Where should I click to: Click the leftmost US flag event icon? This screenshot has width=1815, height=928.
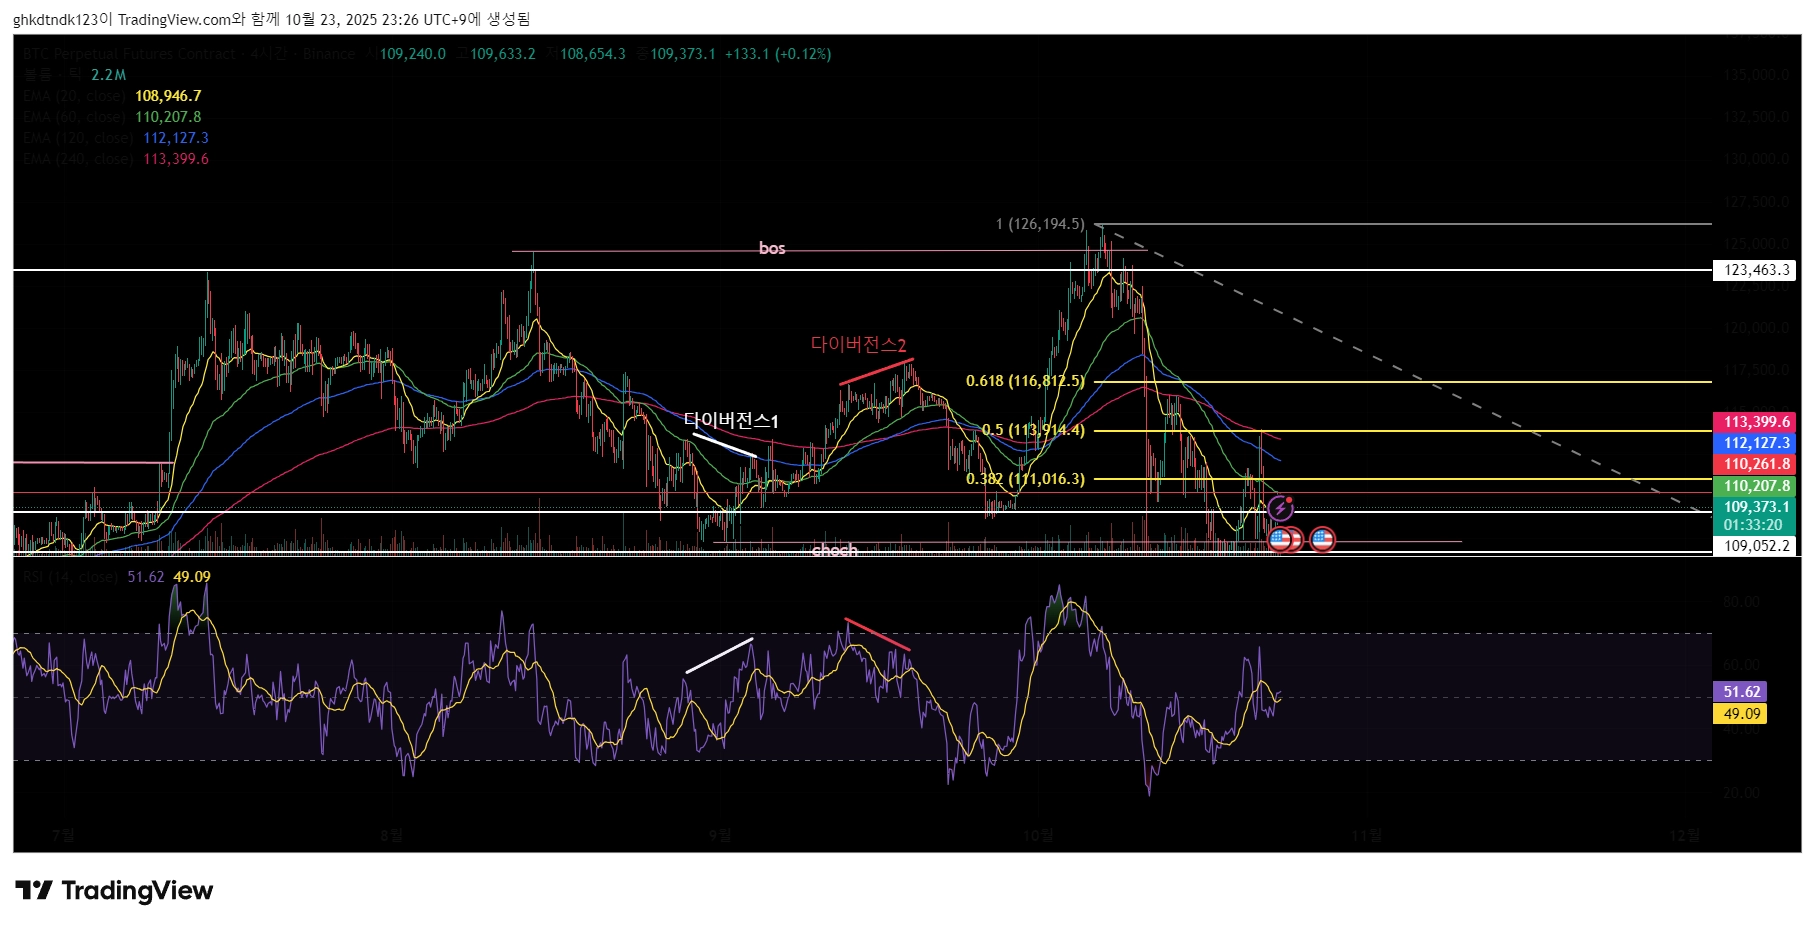(1279, 540)
